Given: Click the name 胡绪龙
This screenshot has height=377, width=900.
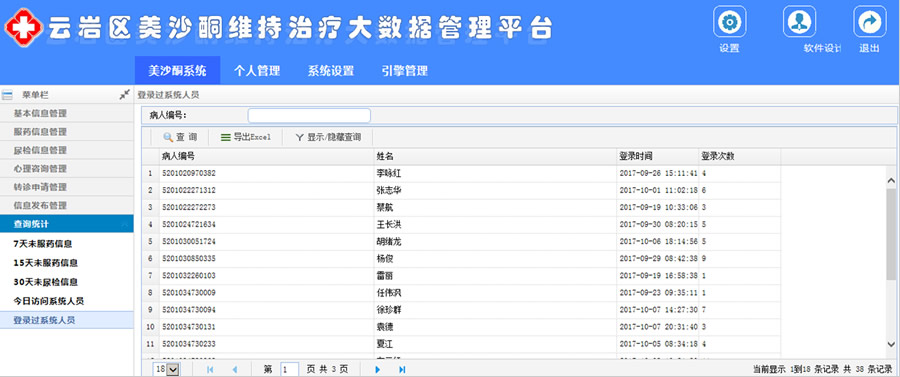Looking at the screenshot, I should tap(389, 242).
